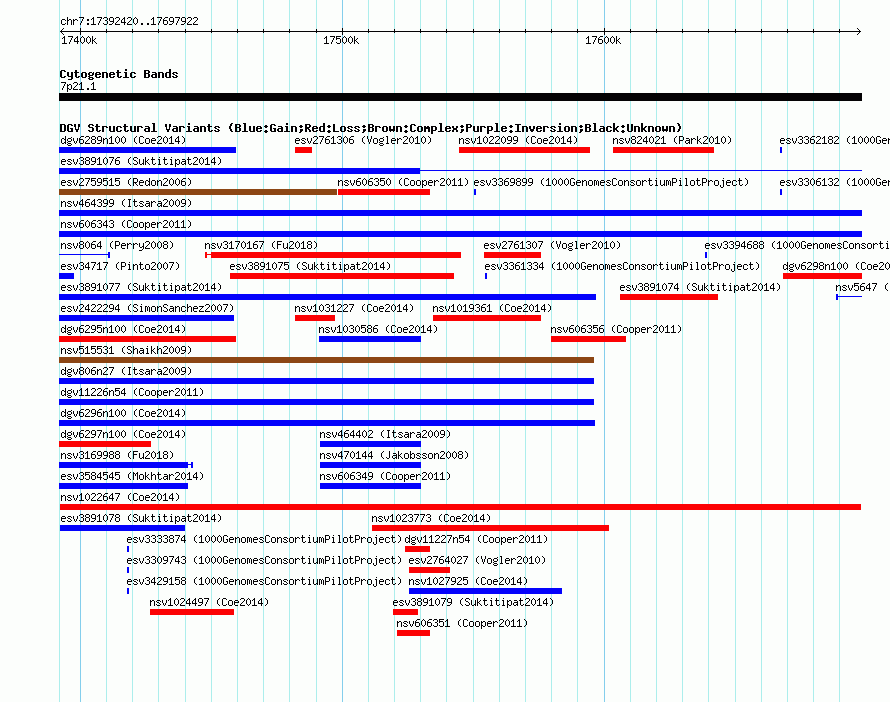Open nsv1019361 (Coe2014) variant
890x702 pixels.
tap(492, 308)
